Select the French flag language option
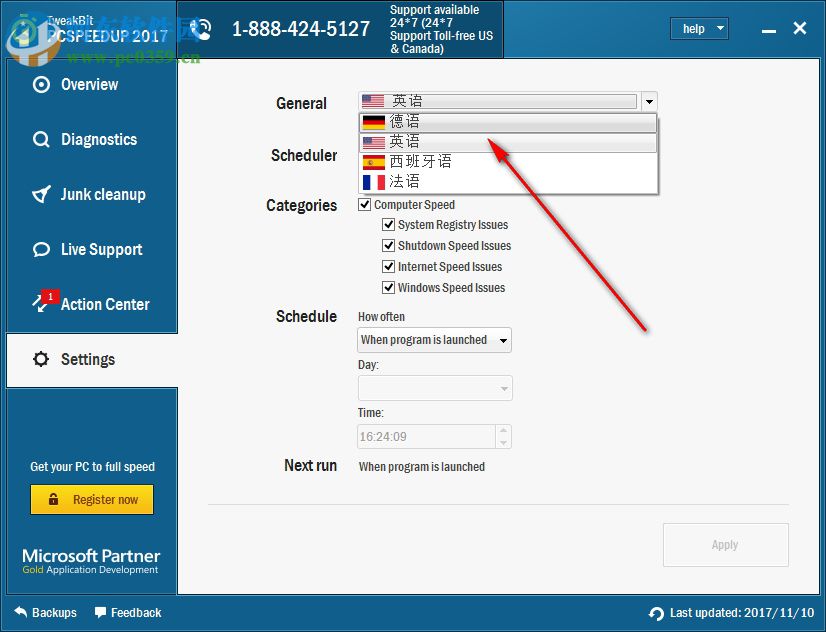826x632 pixels. (x=374, y=182)
